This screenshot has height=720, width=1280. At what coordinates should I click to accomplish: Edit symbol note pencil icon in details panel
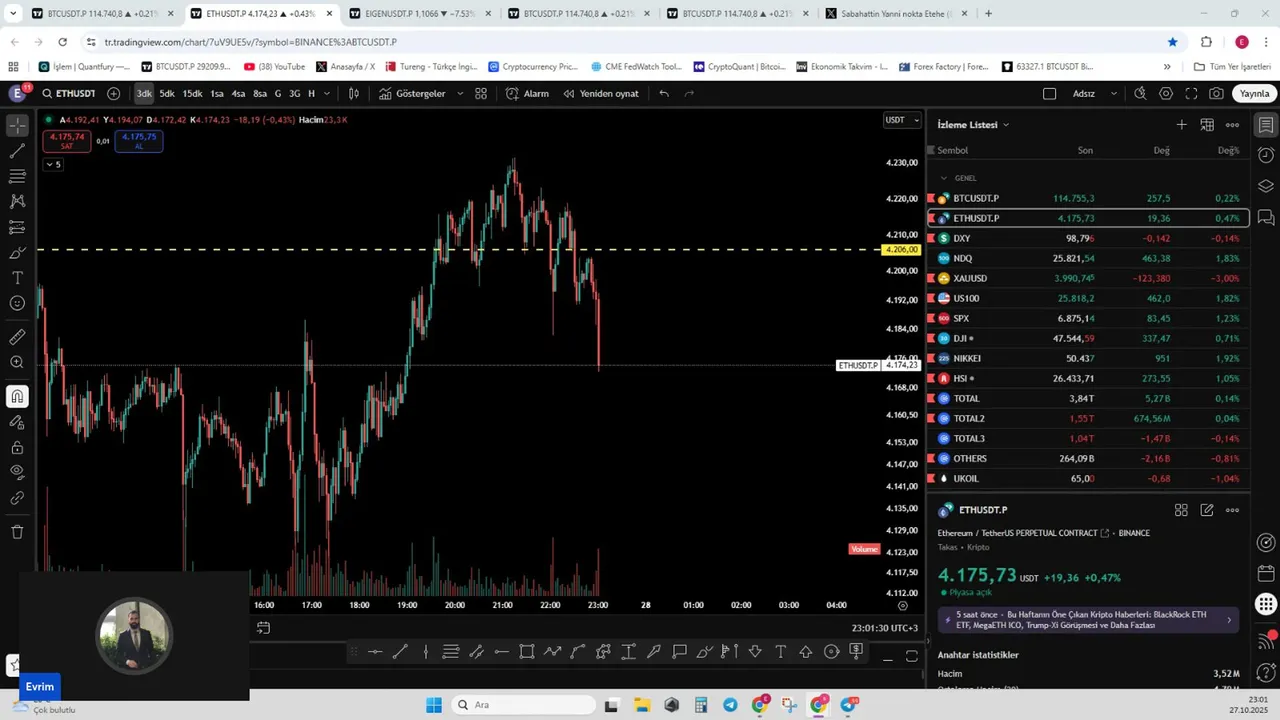(1207, 510)
